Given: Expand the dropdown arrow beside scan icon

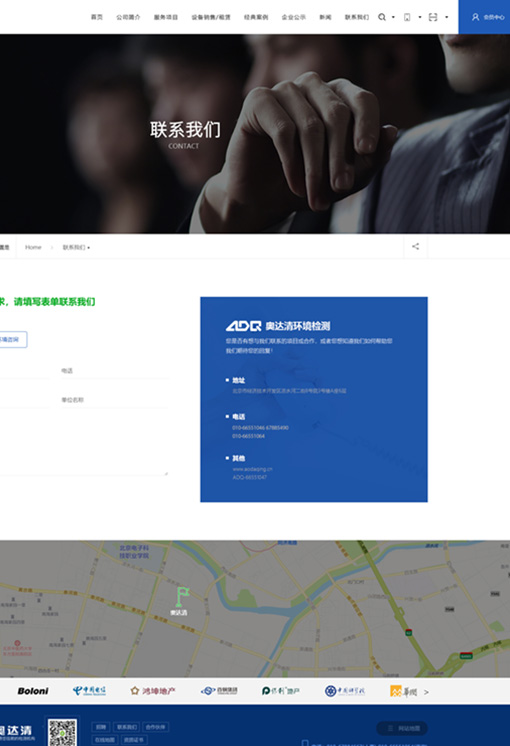Looking at the screenshot, I should [447, 17].
